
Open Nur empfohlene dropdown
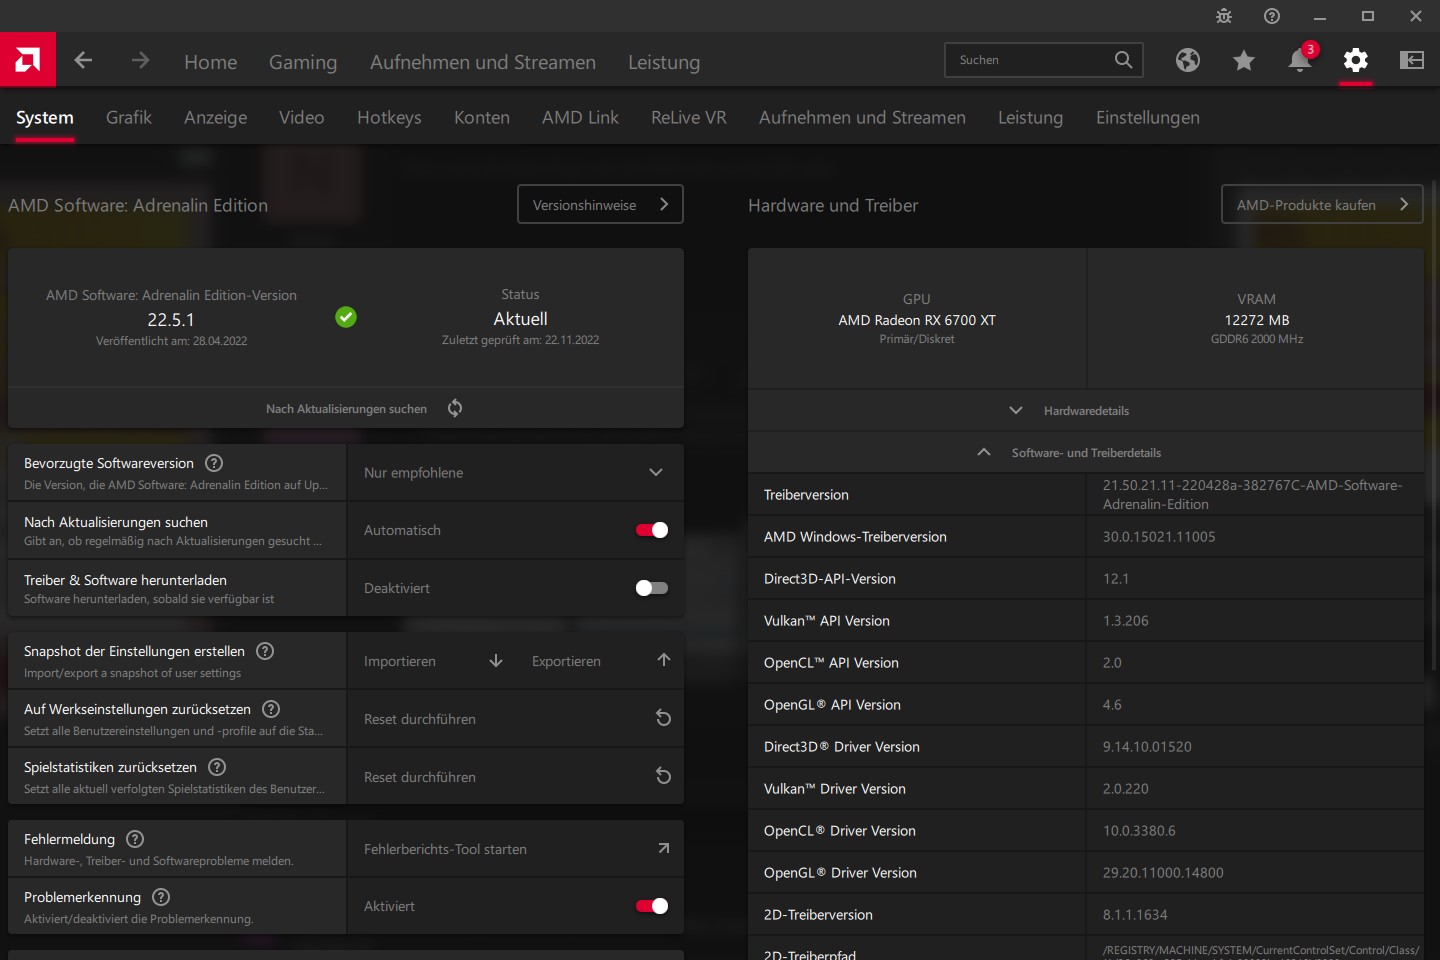tap(515, 472)
